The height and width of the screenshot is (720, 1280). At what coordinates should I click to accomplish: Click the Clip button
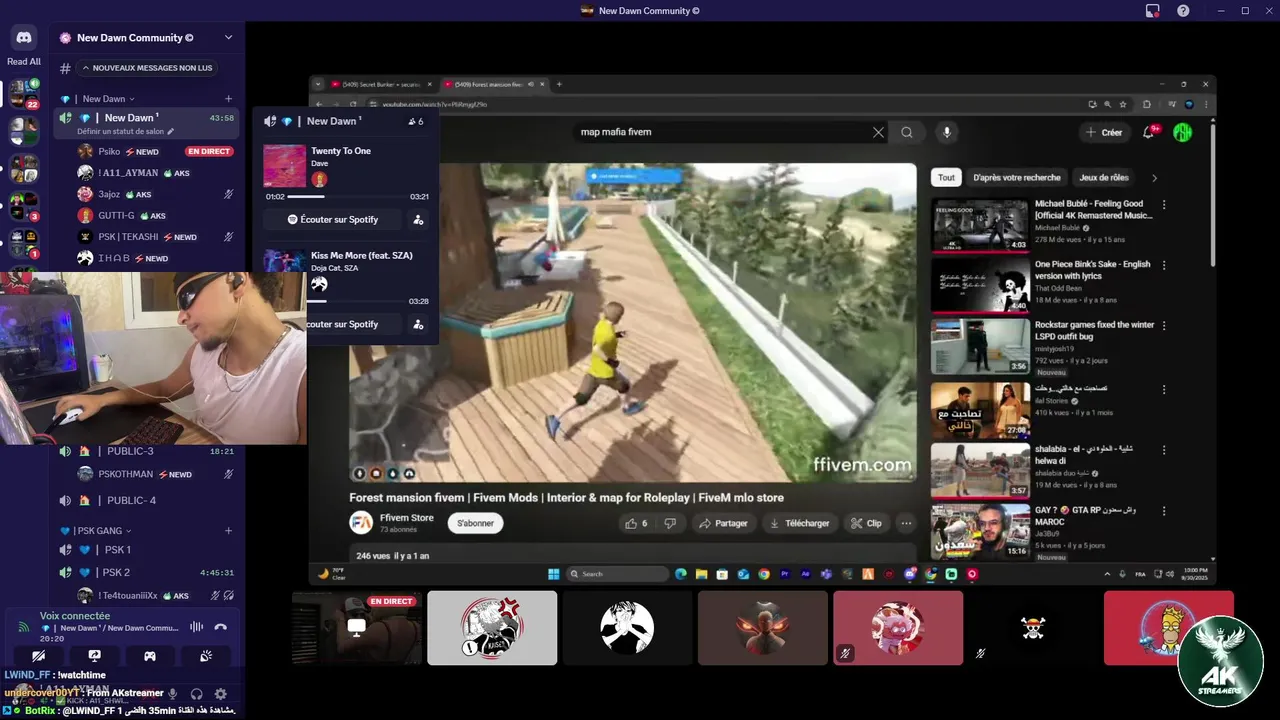[866, 523]
